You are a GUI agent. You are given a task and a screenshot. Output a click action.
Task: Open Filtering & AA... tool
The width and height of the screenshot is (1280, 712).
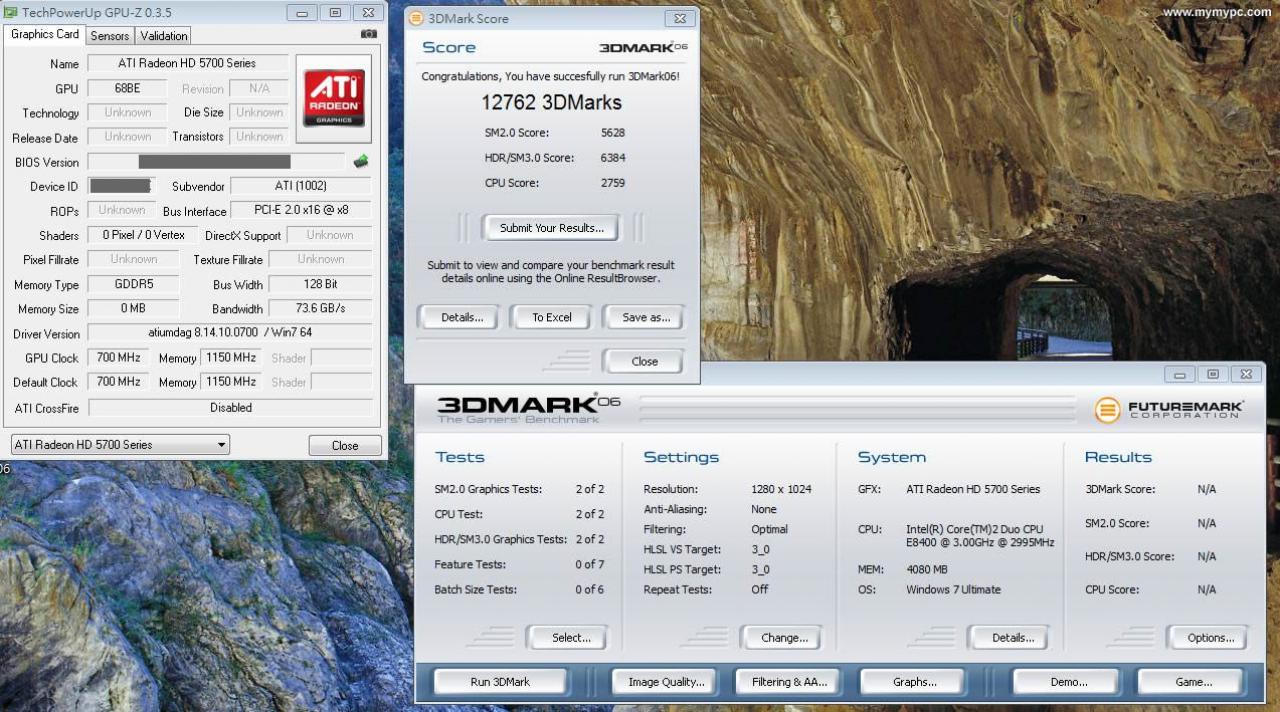(789, 682)
